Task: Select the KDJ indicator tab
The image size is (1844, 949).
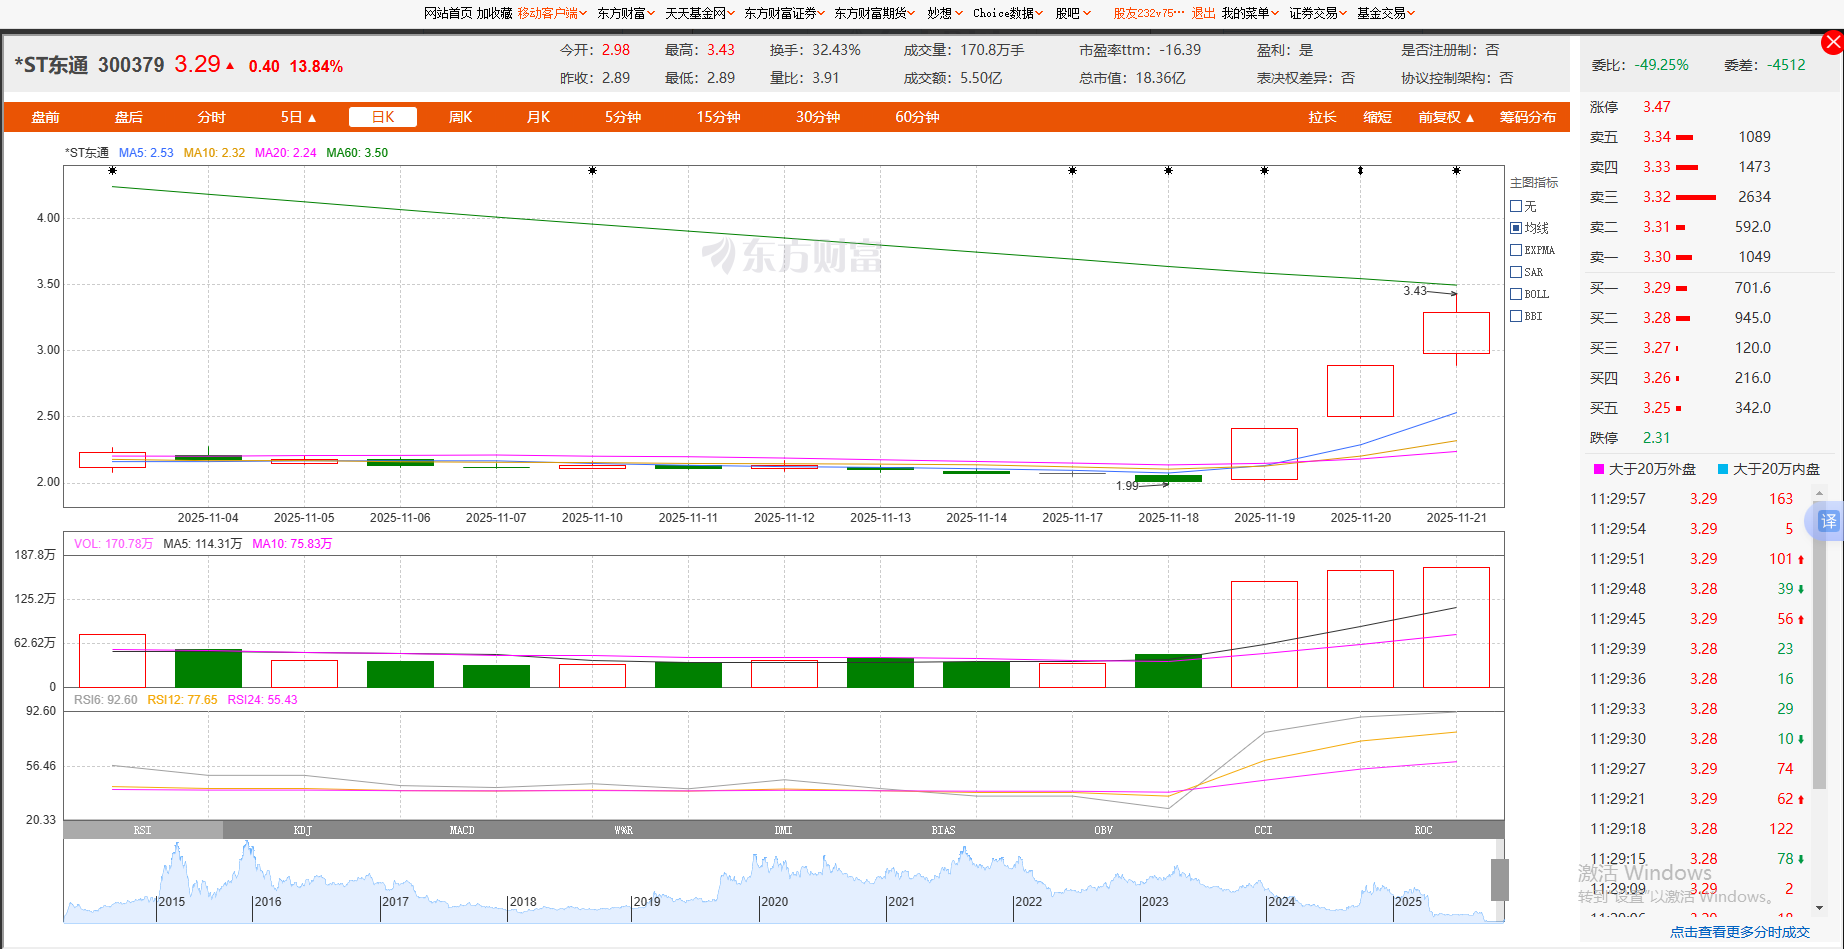Action: [x=303, y=830]
